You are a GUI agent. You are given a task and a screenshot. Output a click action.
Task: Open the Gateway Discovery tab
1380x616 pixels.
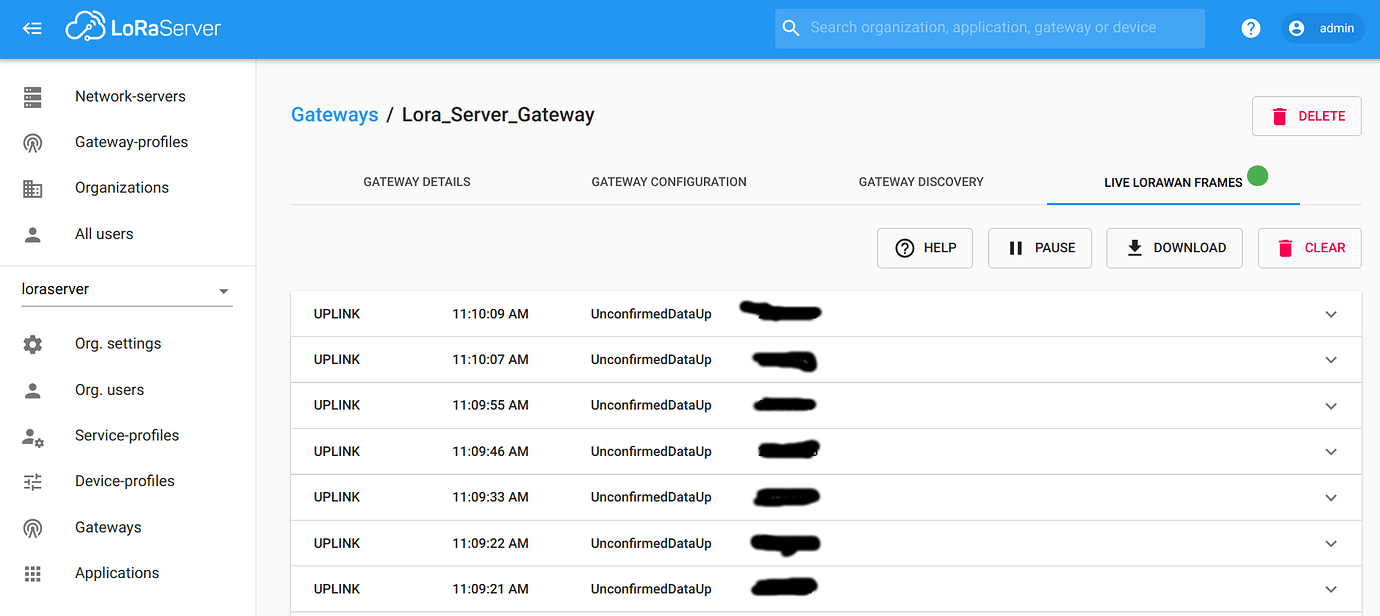coord(921,181)
